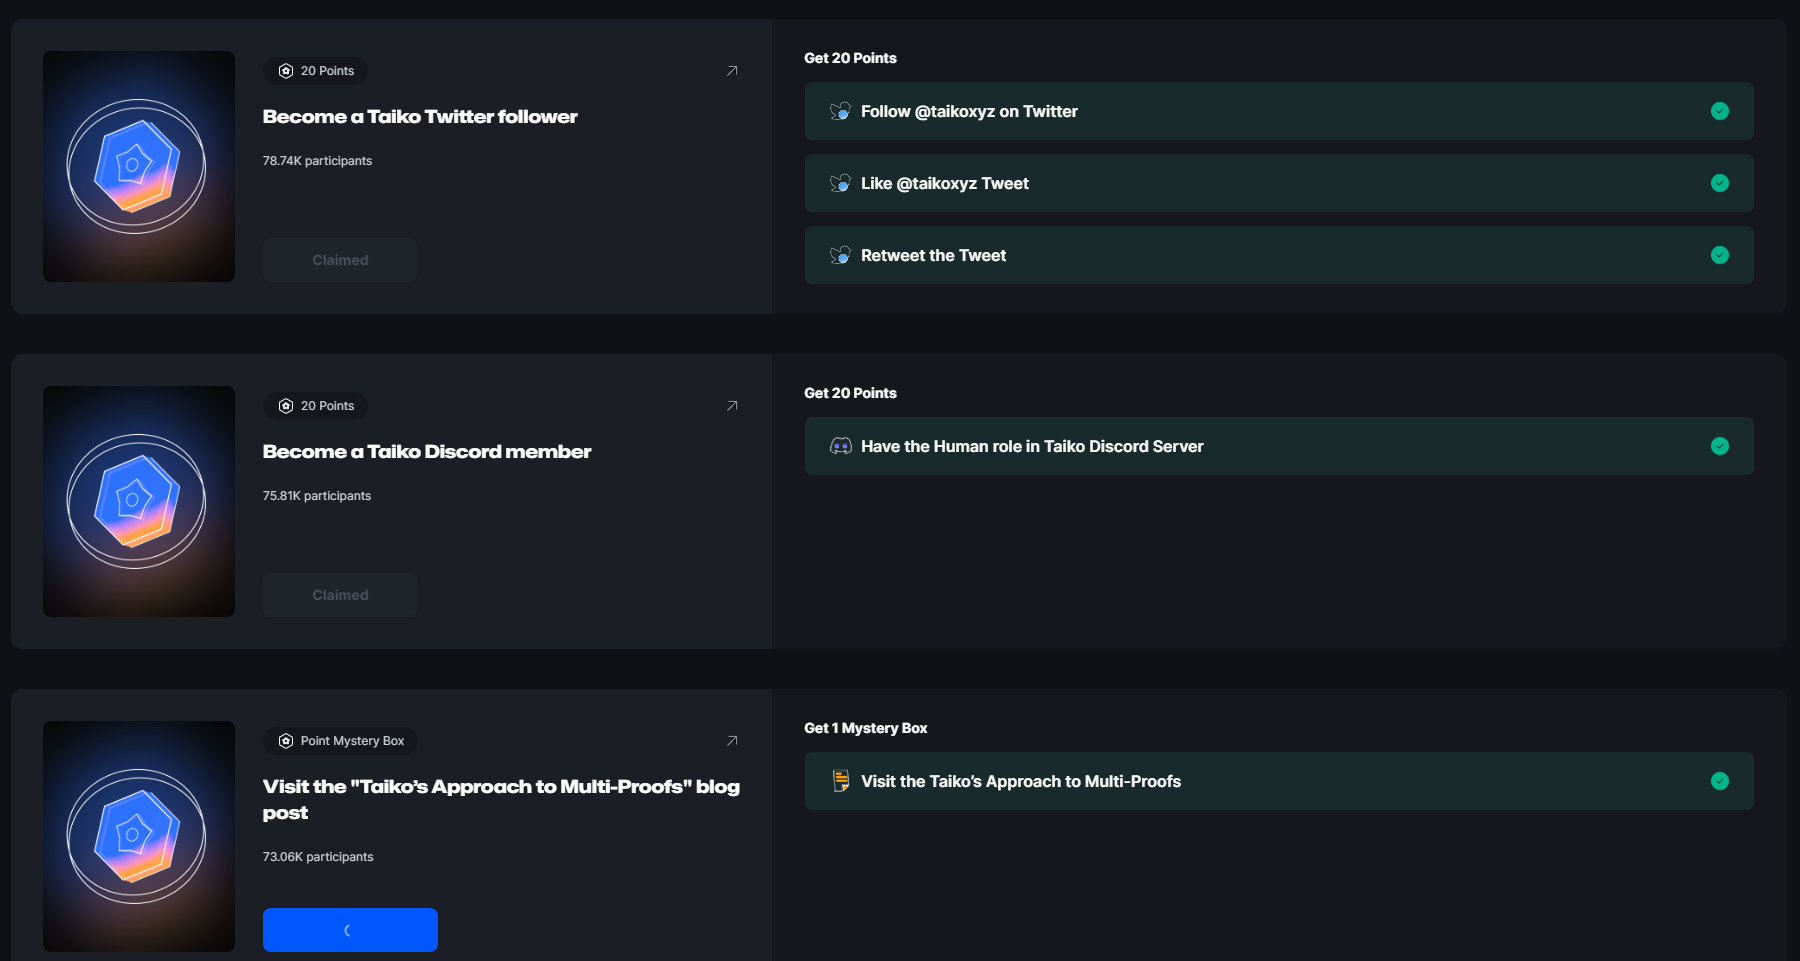Click Twitter icon beside Follow @taikoxyz on Twitter
The image size is (1800, 961).
pos(840,111)
